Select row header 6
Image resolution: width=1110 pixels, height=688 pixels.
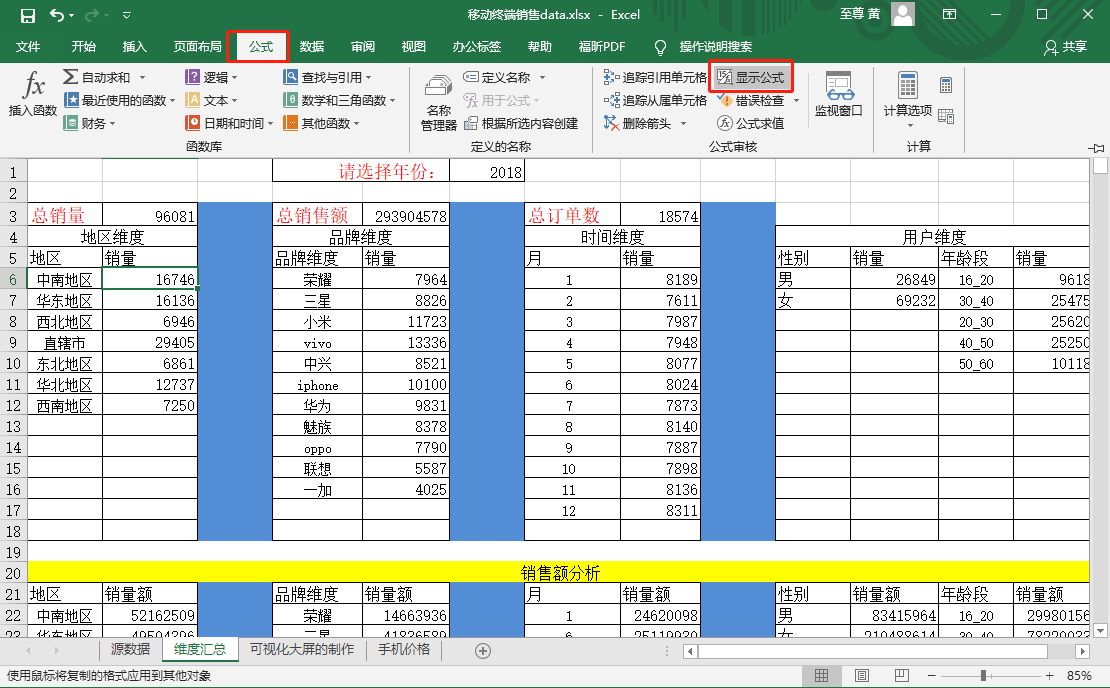[x=13, y=279]
